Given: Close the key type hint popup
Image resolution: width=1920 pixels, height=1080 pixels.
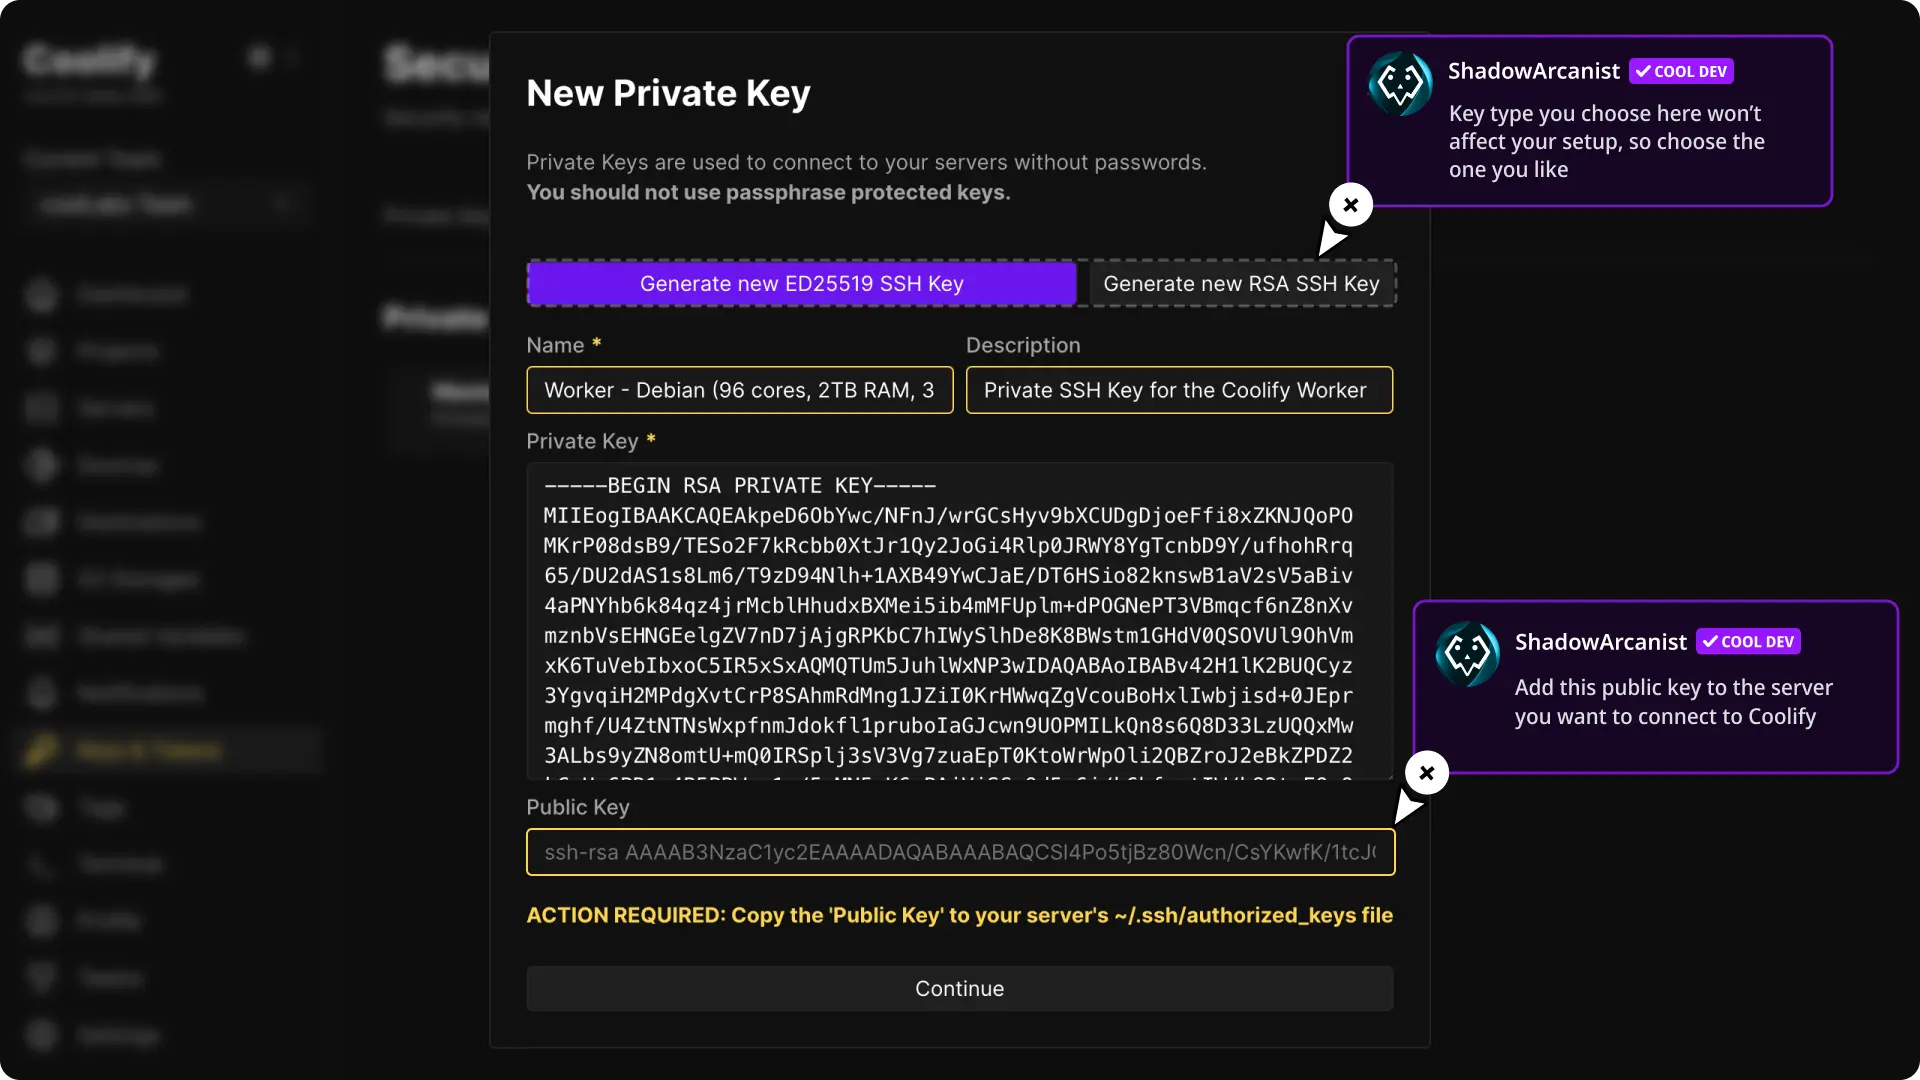Looking at the screenshot, I should (1351, 205).
